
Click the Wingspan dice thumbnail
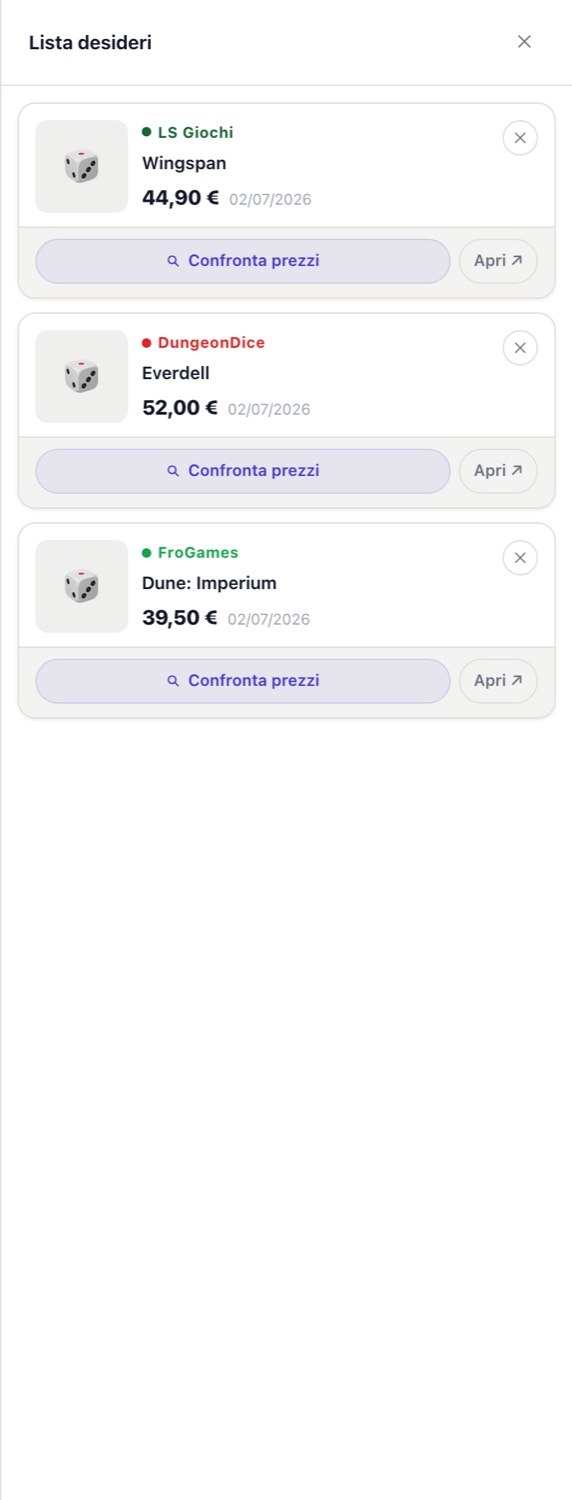82,167
